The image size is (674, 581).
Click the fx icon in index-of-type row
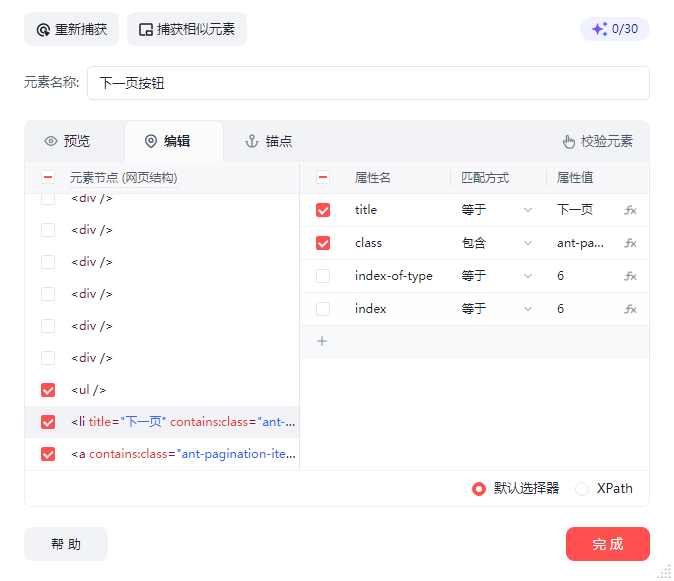coord(630,276)
